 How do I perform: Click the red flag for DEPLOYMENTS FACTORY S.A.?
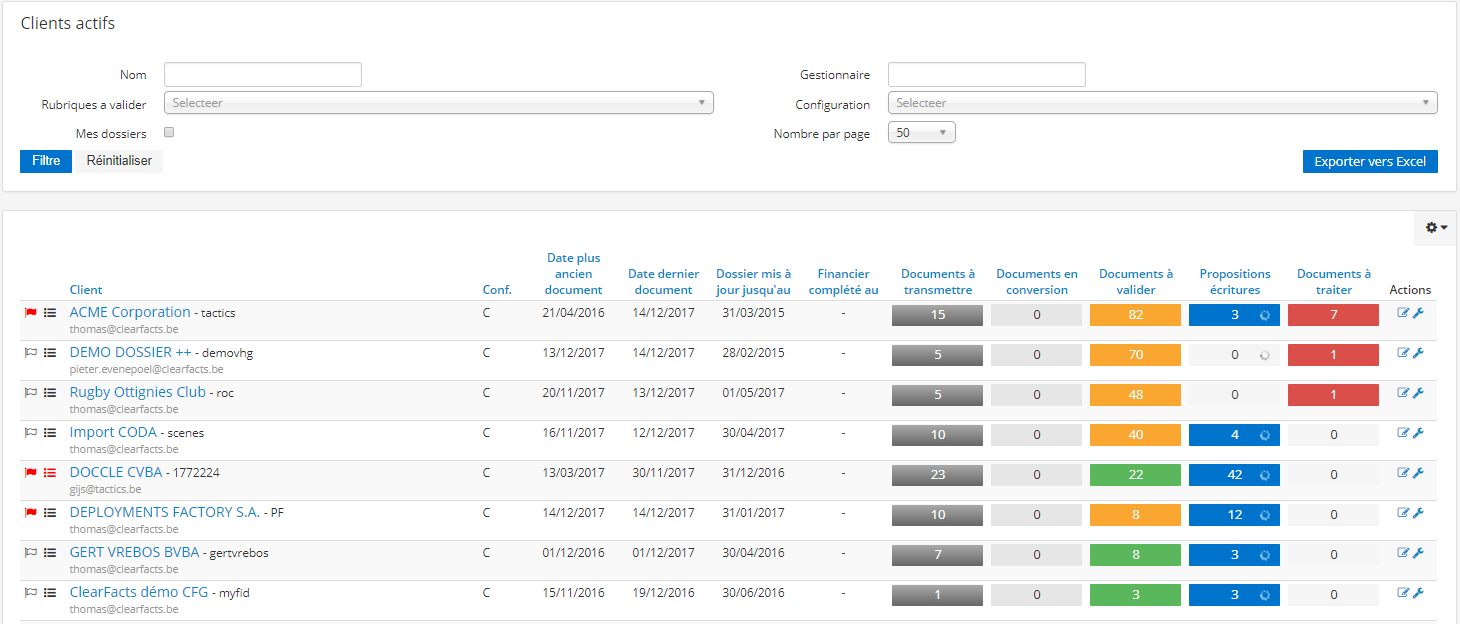coord(31,513)
